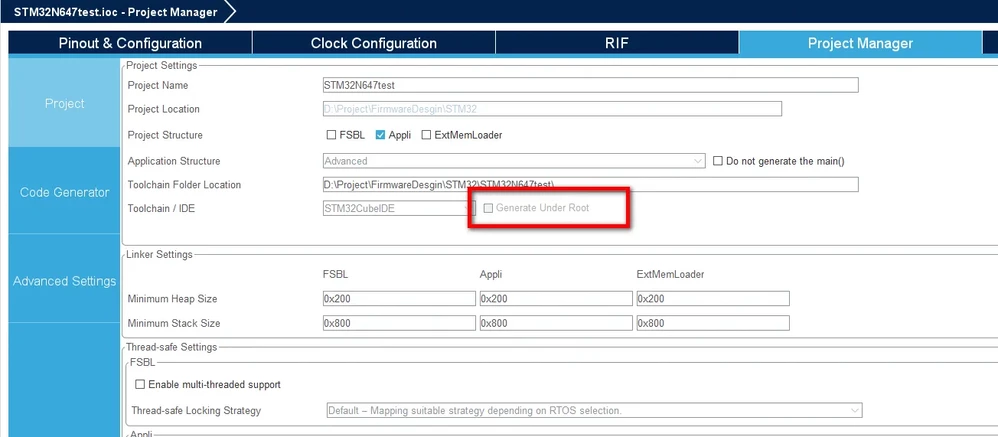This screenshot has width=998, height=437.
Task: Open the Code Generator side section
Action: point(64,192)
